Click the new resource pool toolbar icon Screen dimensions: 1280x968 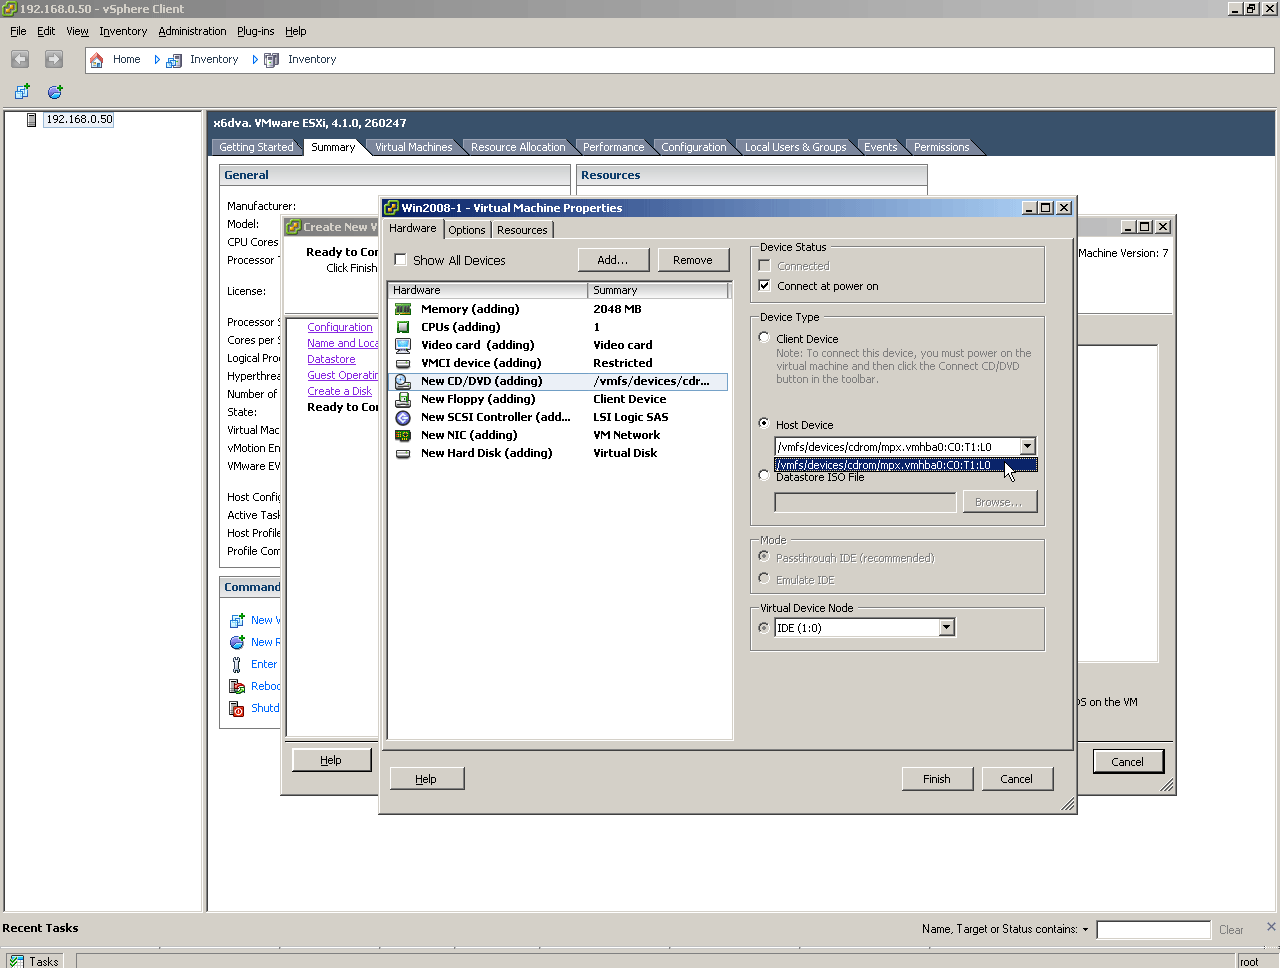[x=55, y=92]
